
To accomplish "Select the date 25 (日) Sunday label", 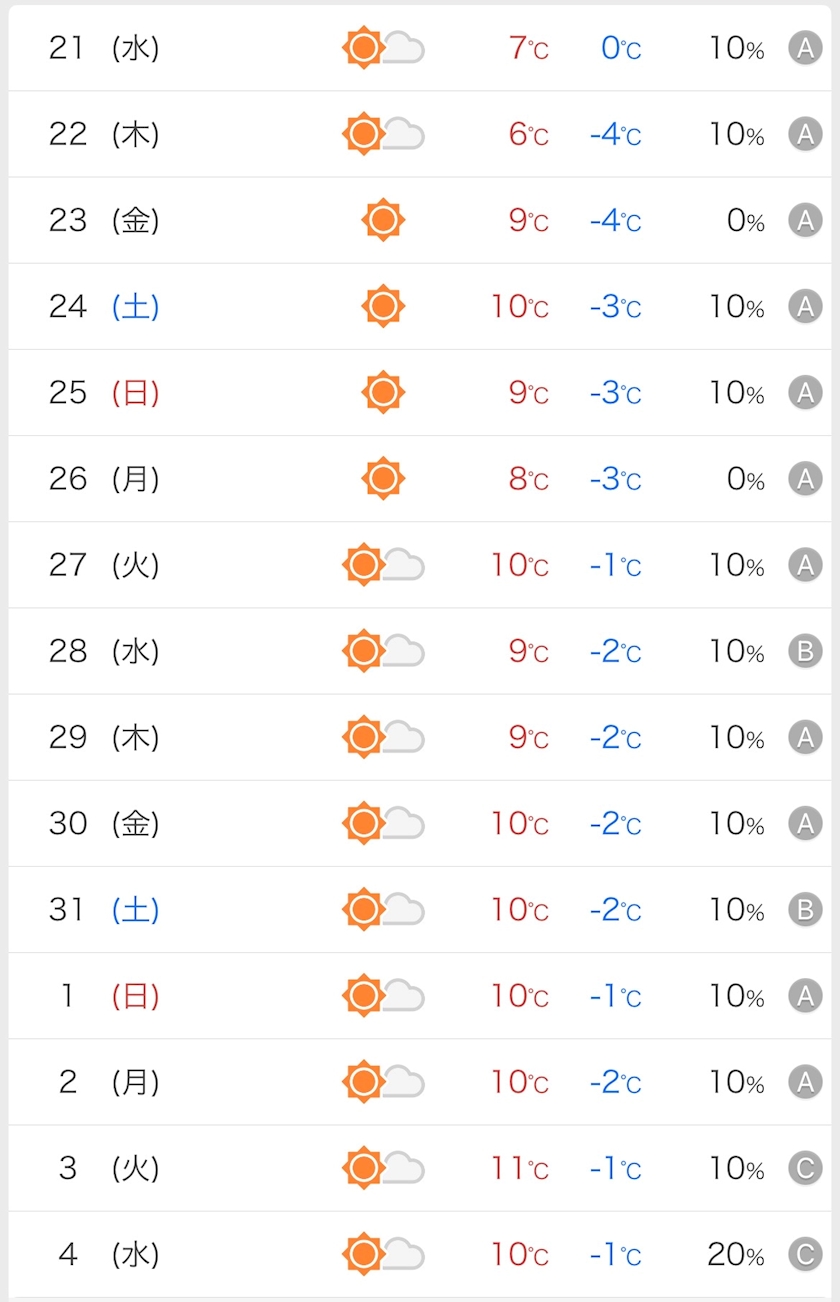I will click(104, 392).
